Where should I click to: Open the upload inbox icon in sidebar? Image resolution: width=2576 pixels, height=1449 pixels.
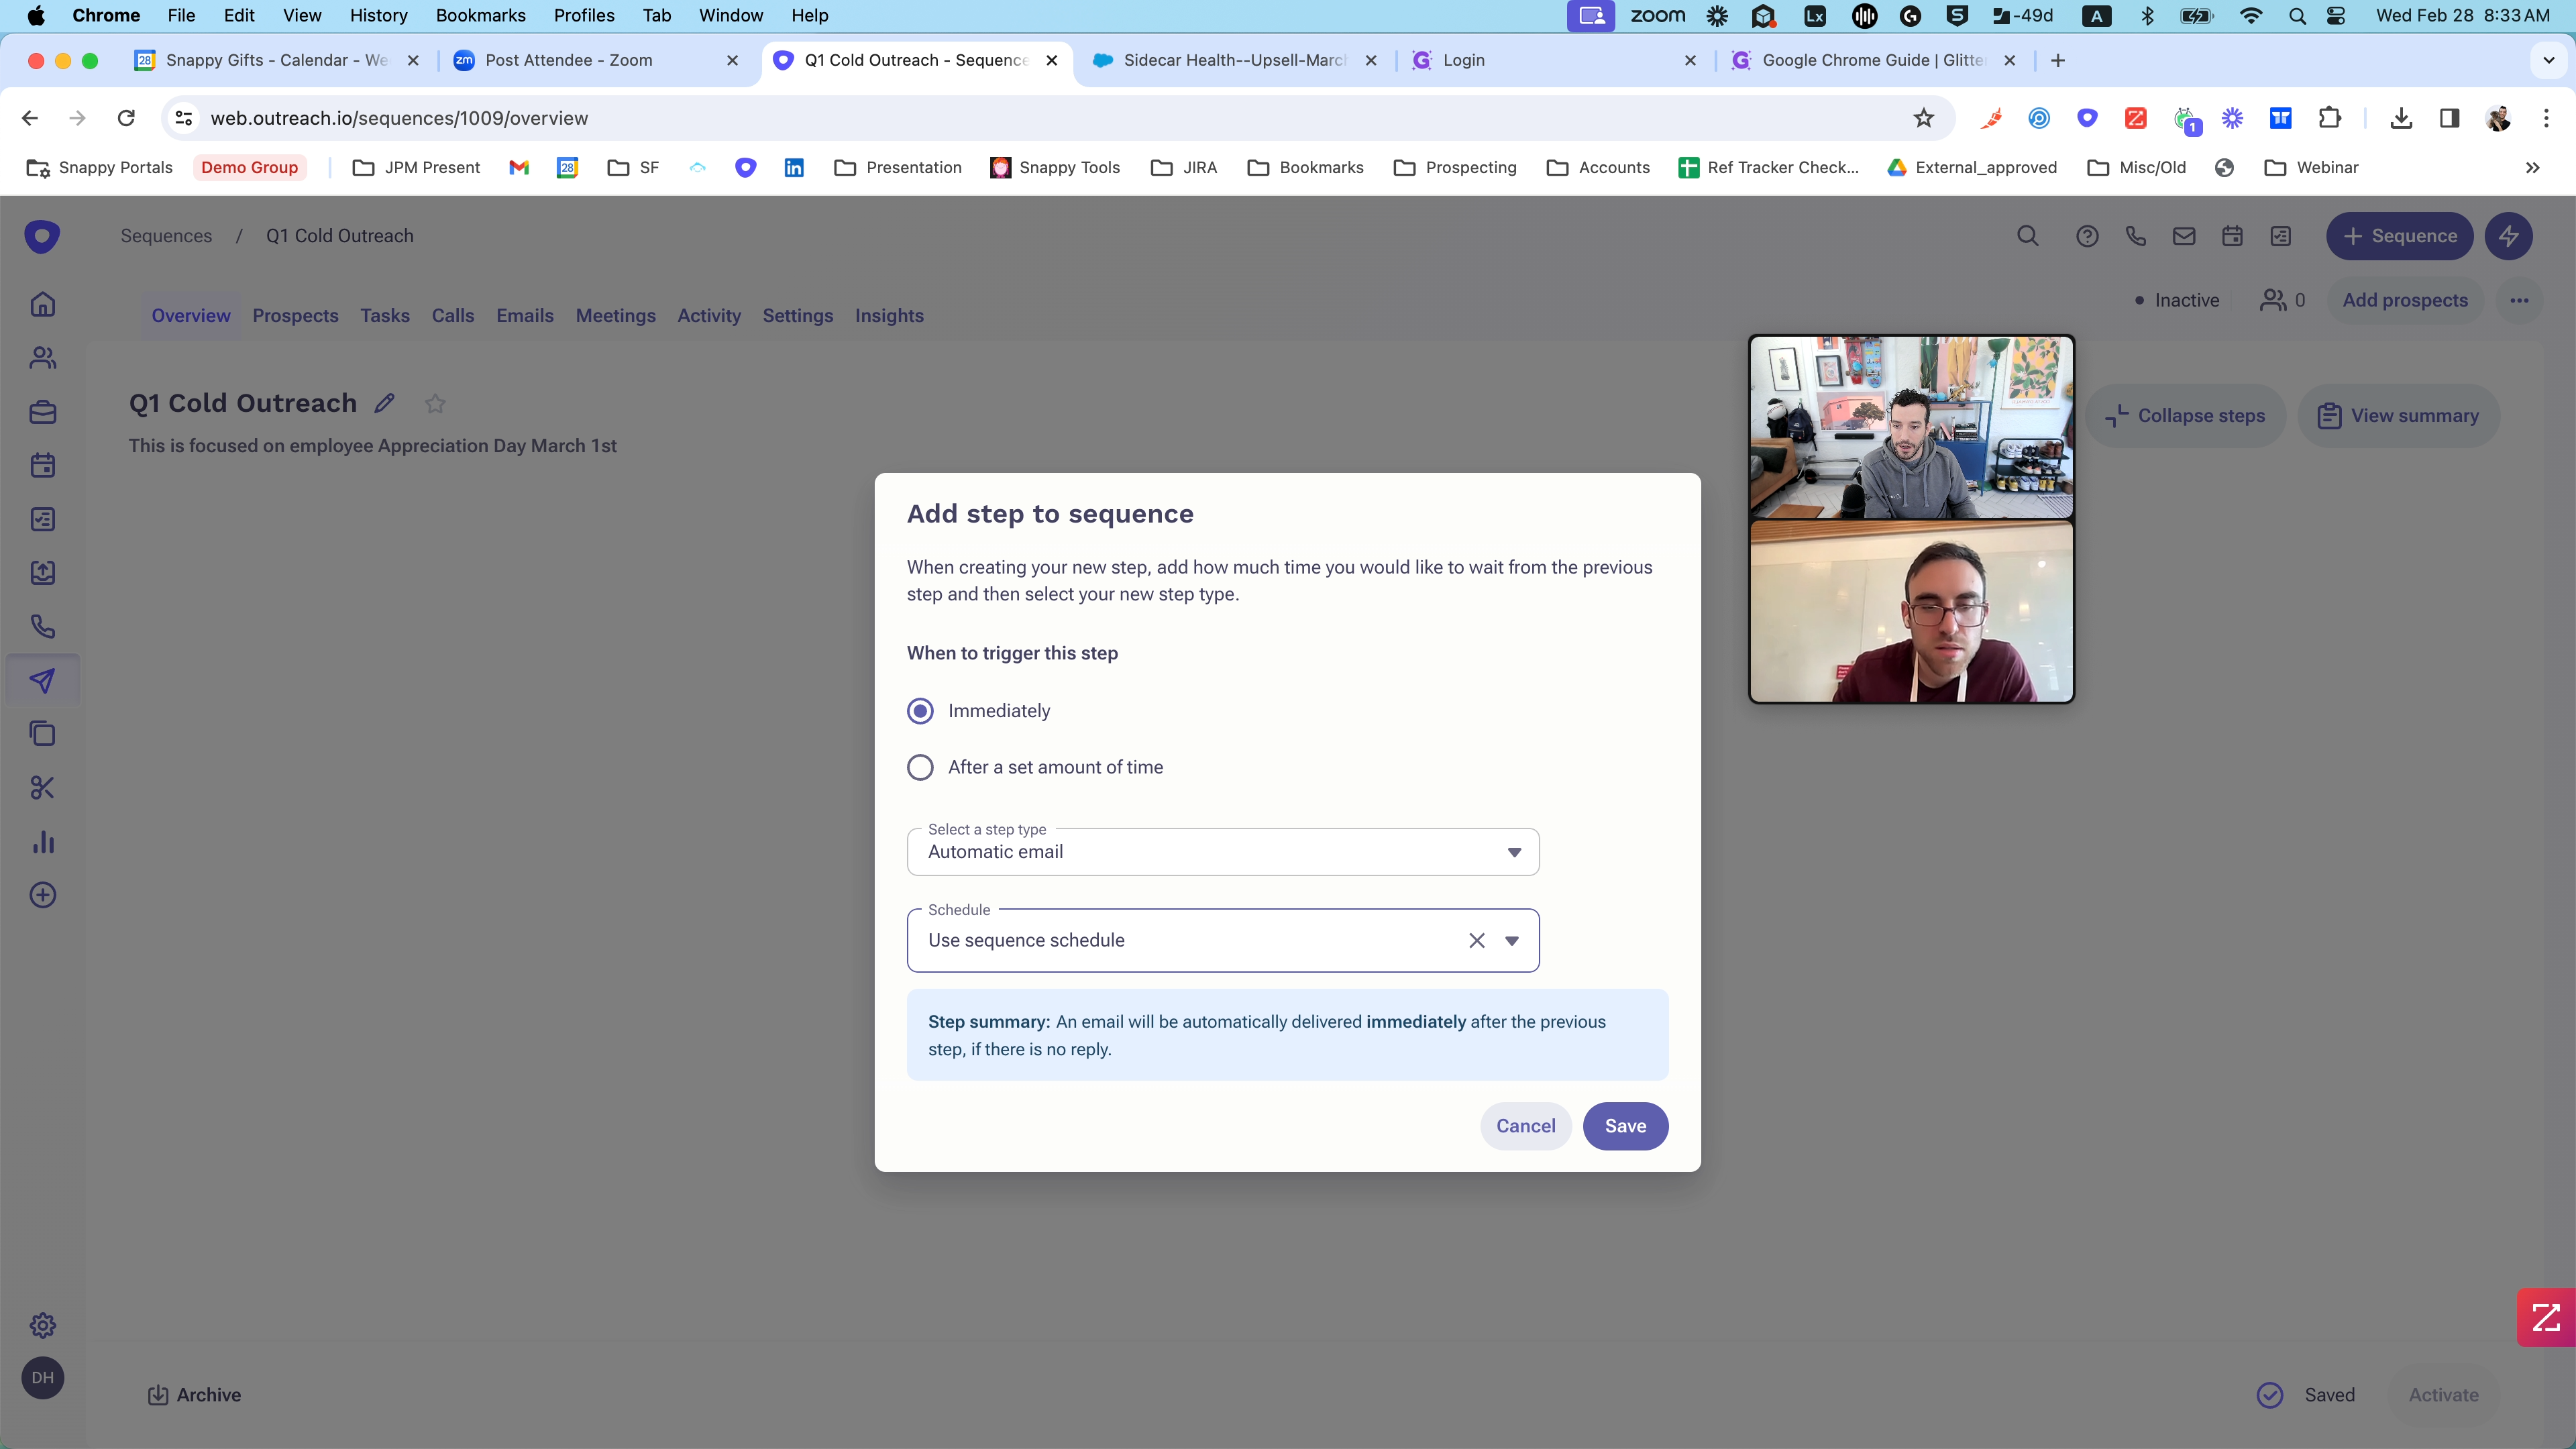coord(42,573)
